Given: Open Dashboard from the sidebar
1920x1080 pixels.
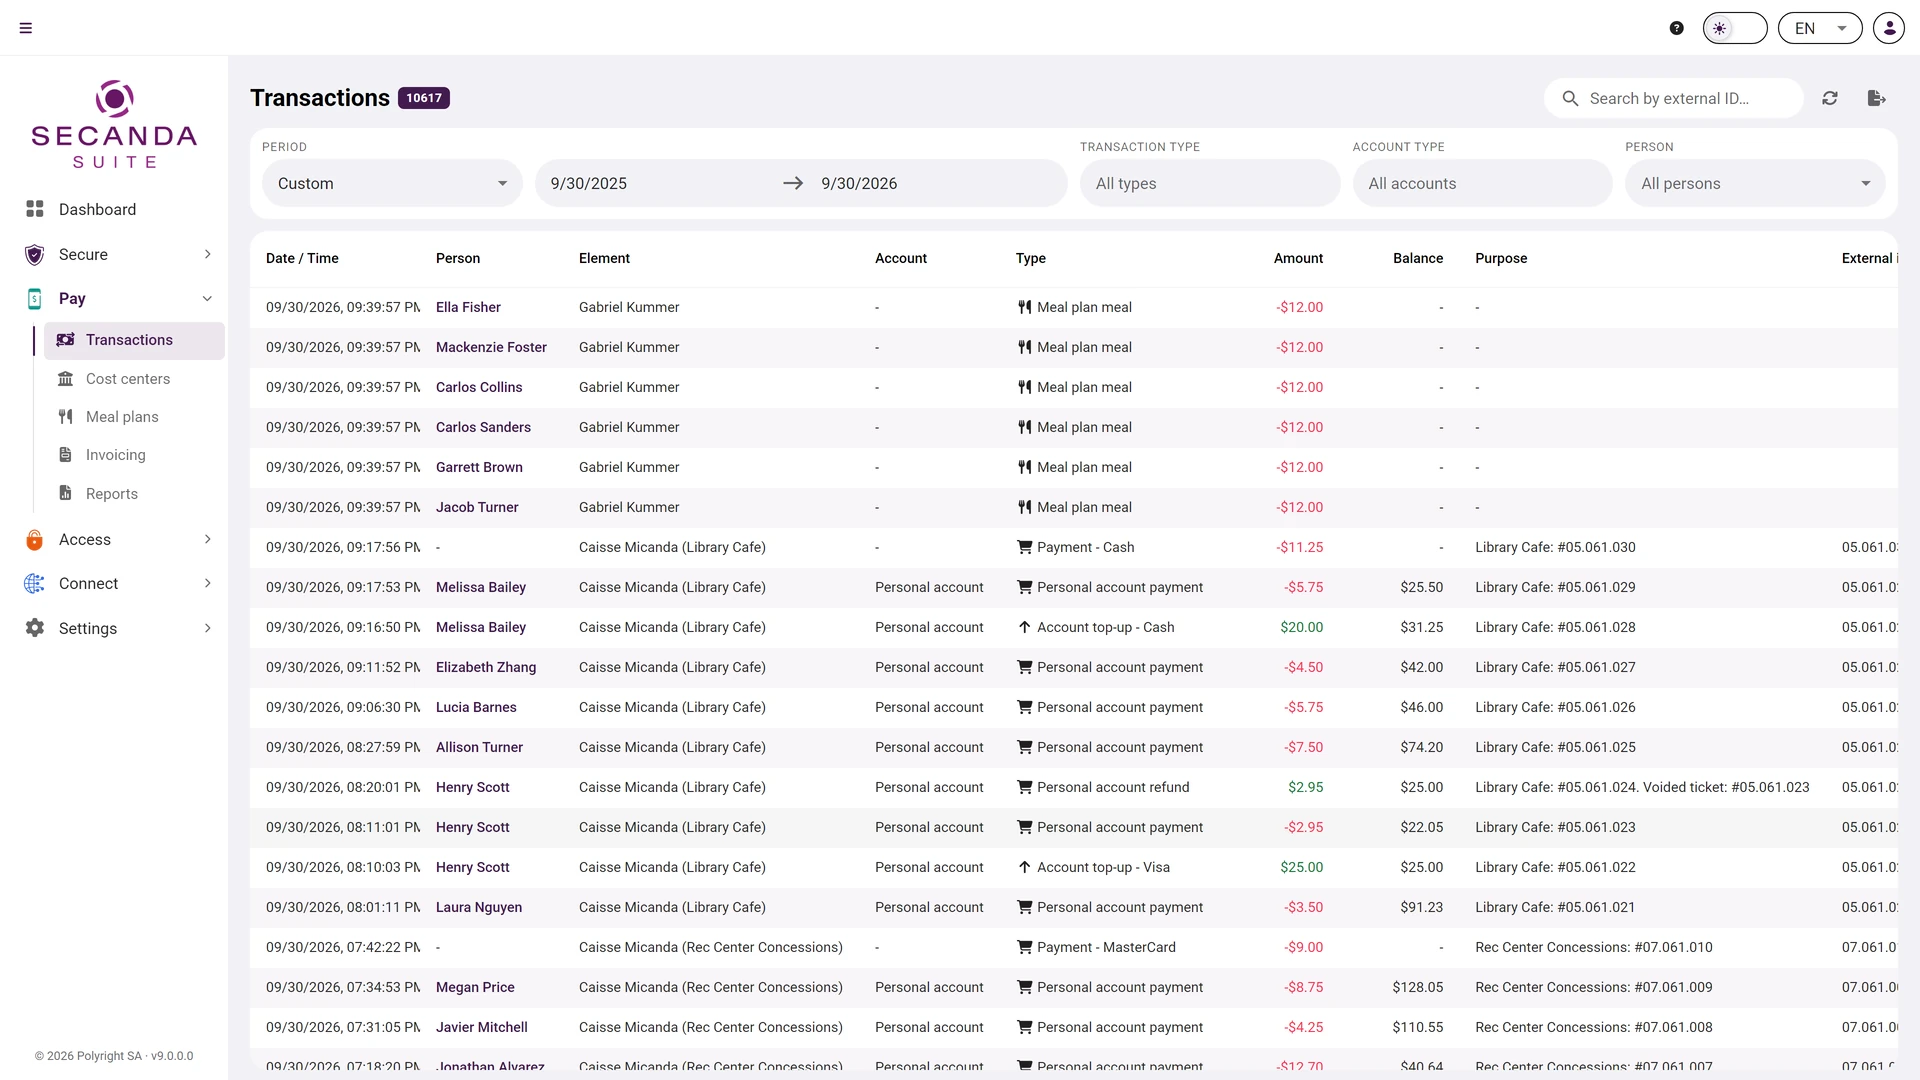Looking at the screenshot, I should (x=114, y=209).
